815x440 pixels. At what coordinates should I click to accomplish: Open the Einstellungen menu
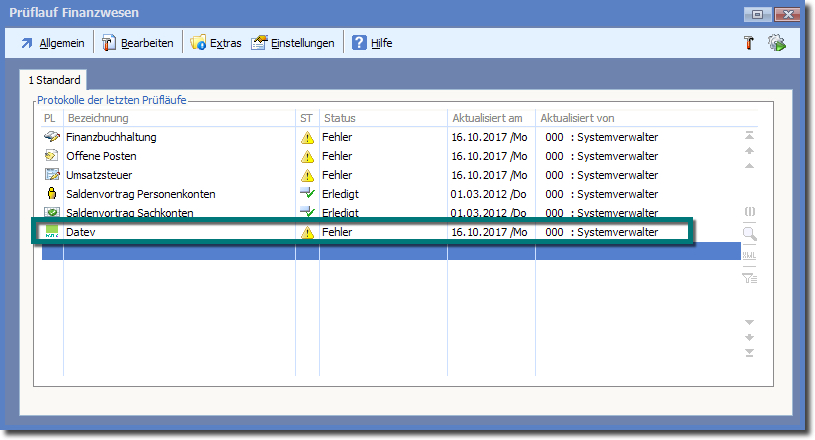293,43
